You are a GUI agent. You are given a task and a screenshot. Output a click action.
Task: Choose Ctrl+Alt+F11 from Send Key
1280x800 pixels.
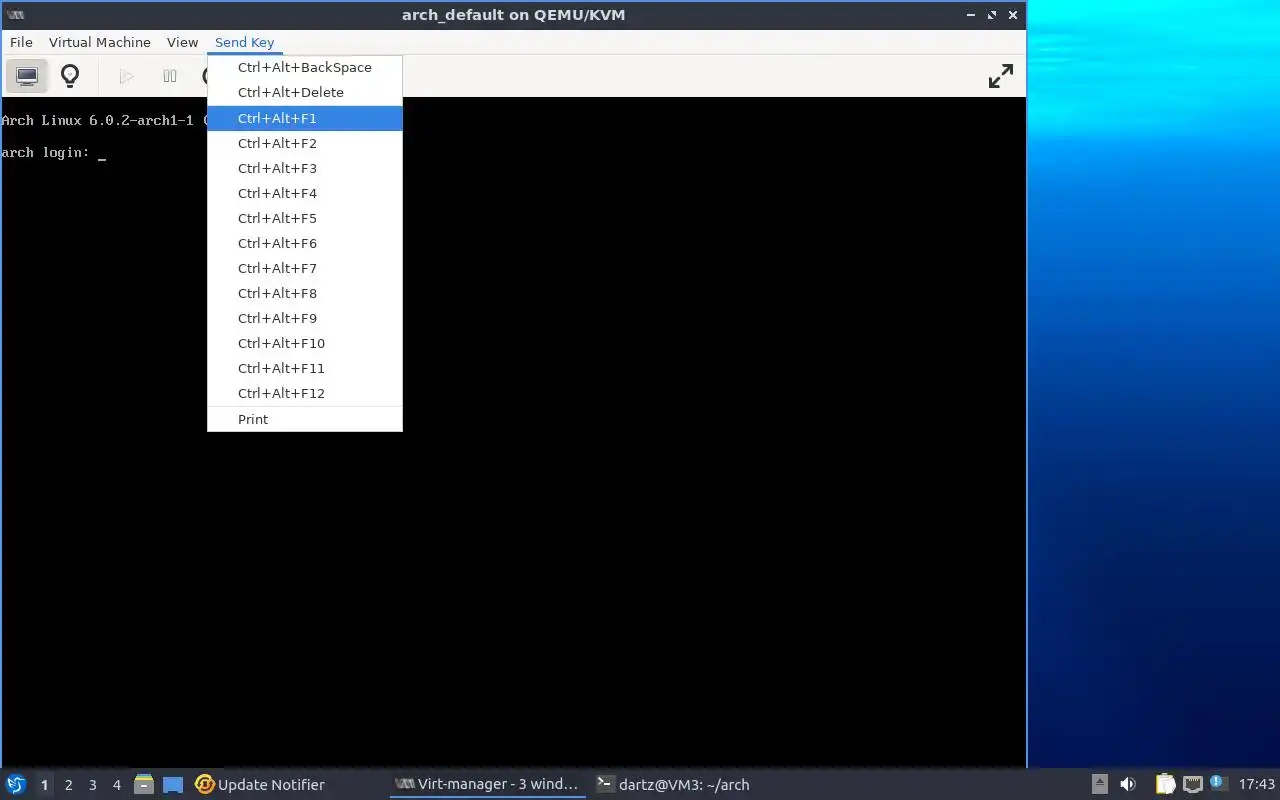tap(305, 368)
